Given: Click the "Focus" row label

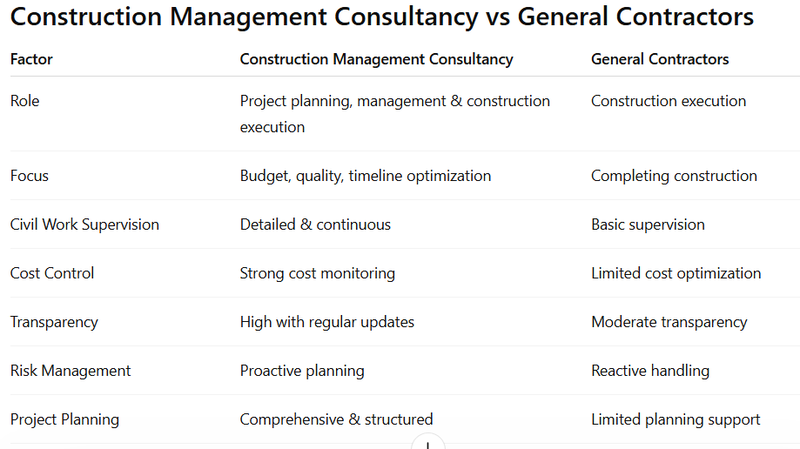Looking at the screenshot, I should (29, 176).
